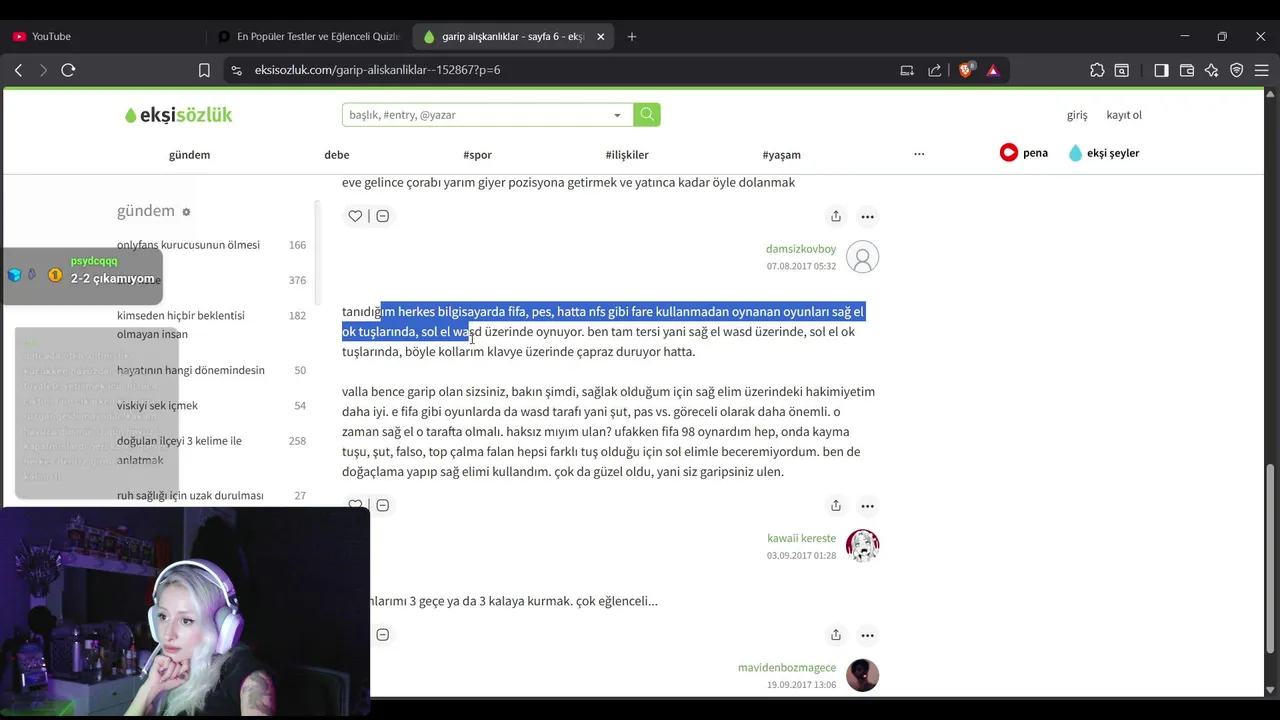
Task: Open kawaii kereste author profile
Action: click(x=801, y=538)
